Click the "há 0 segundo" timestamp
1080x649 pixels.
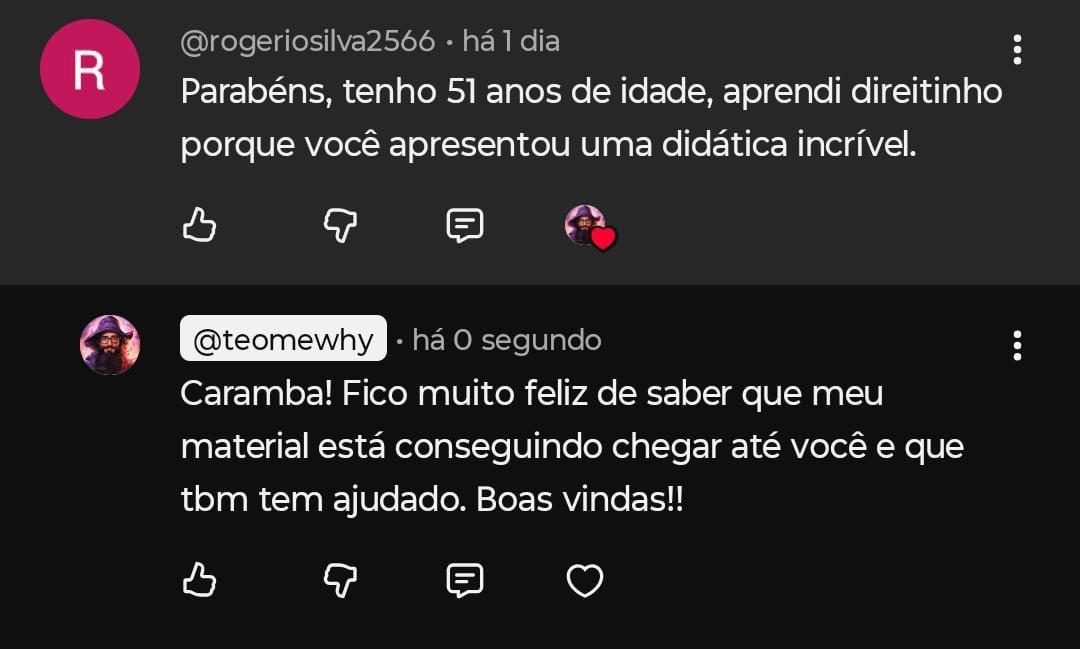(x=506, y=340)
